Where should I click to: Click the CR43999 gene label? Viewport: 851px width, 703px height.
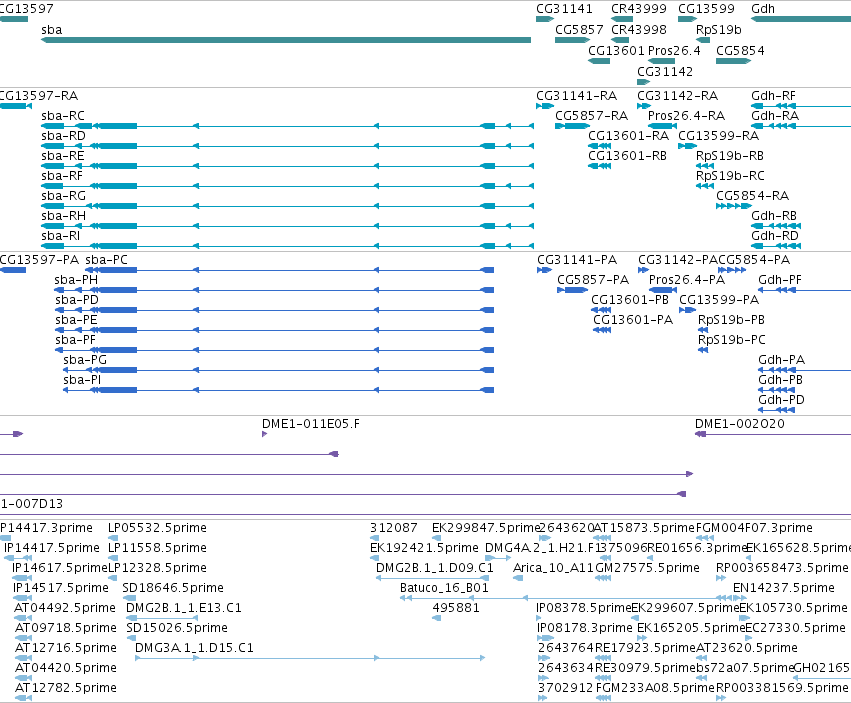pos(639,9)
